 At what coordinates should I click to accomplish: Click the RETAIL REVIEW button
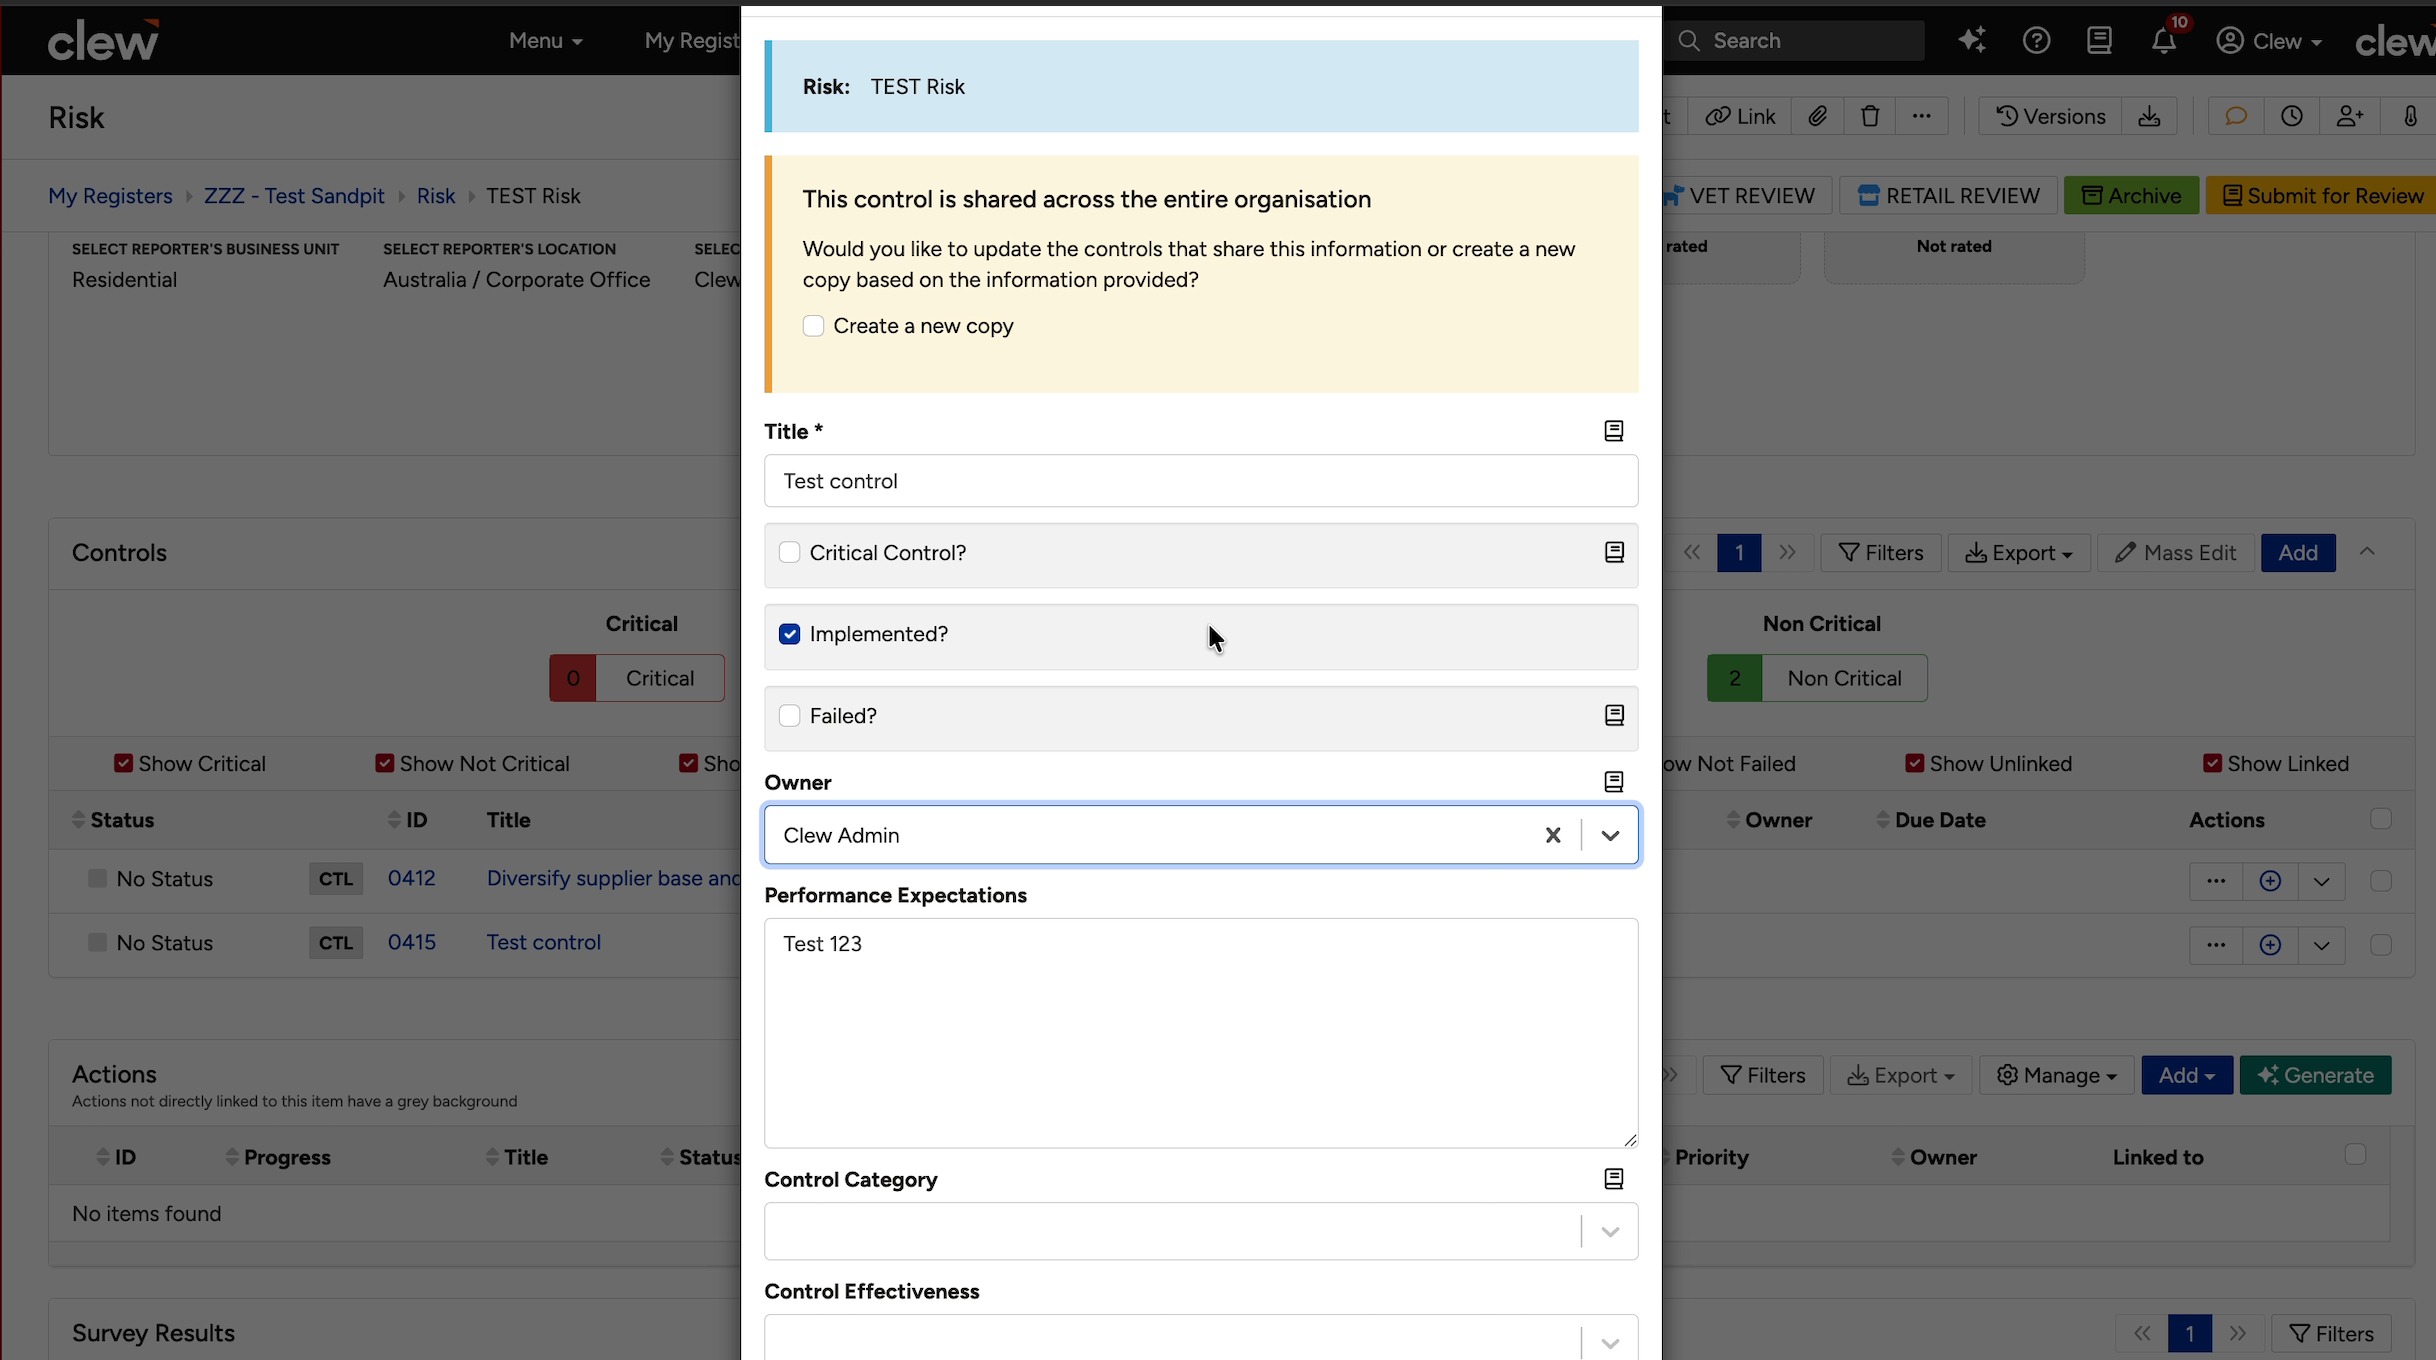click(x=1948, y=195)
